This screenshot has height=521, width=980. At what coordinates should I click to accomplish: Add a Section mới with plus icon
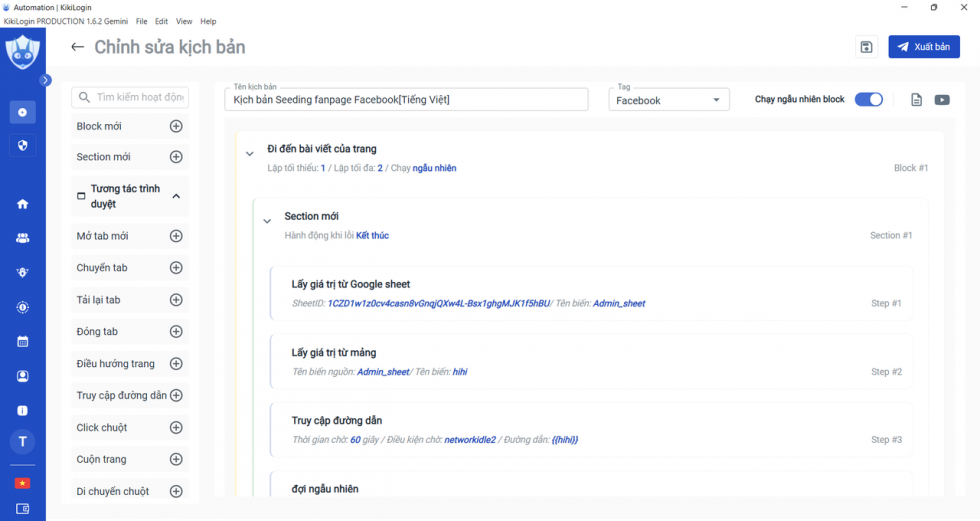pyautogui.click(x=176, y=157)
